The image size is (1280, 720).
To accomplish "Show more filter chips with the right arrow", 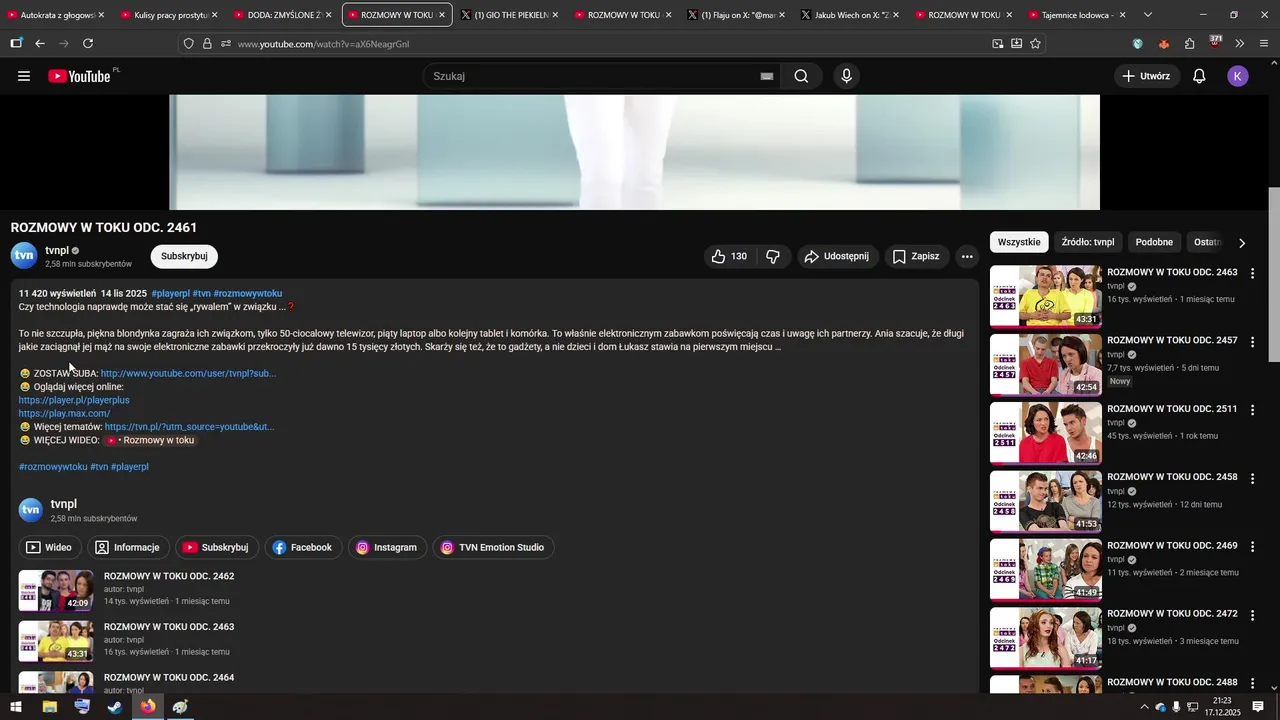I will coord(1242,243).
